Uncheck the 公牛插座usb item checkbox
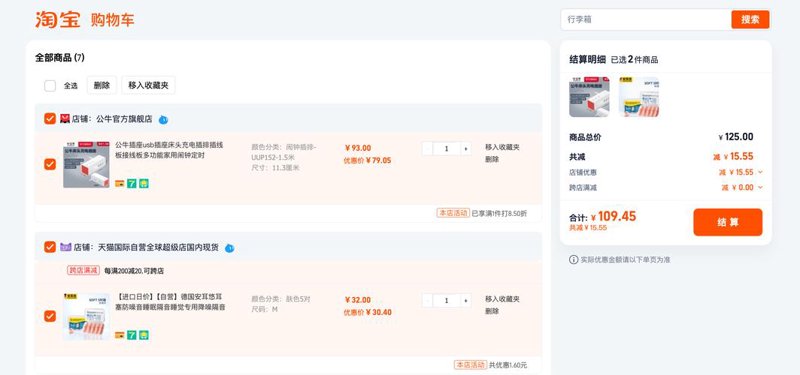This screenshot has height=375, width=800. 50,164
